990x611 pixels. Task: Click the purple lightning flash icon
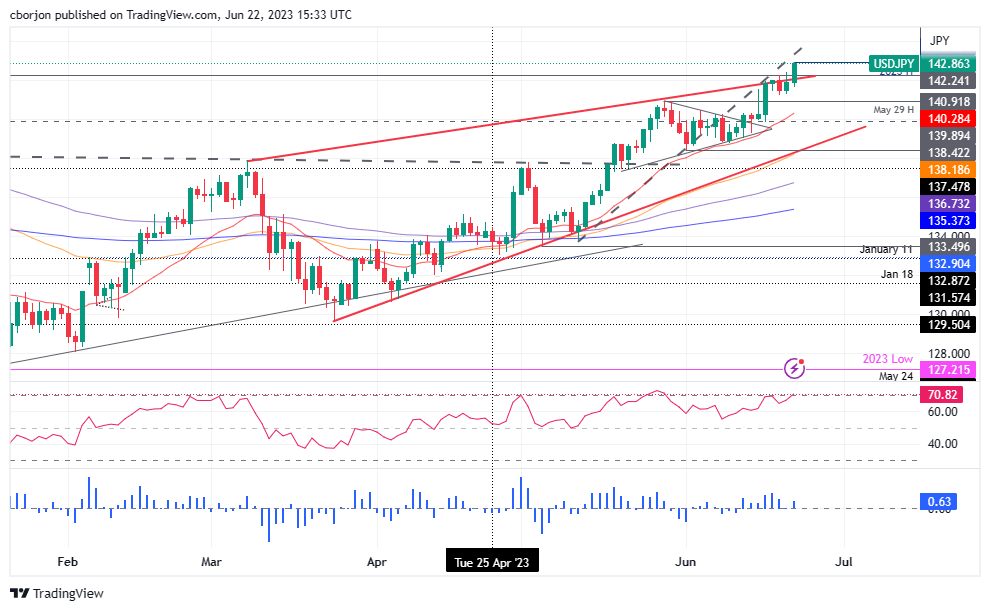click(x=795, y=370)
